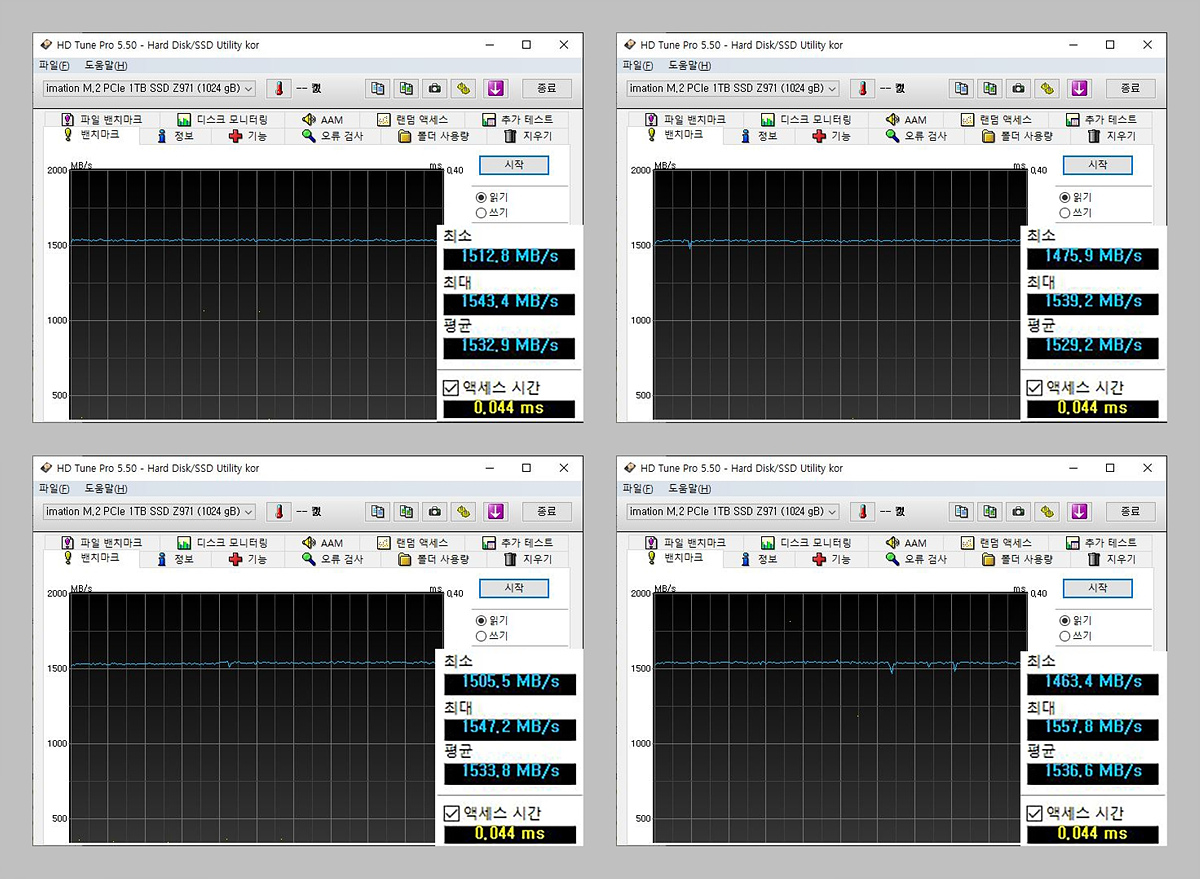Open 디스크 모니터링 tab in bottom-right window
1200x879 pixels.
(805, 543)
